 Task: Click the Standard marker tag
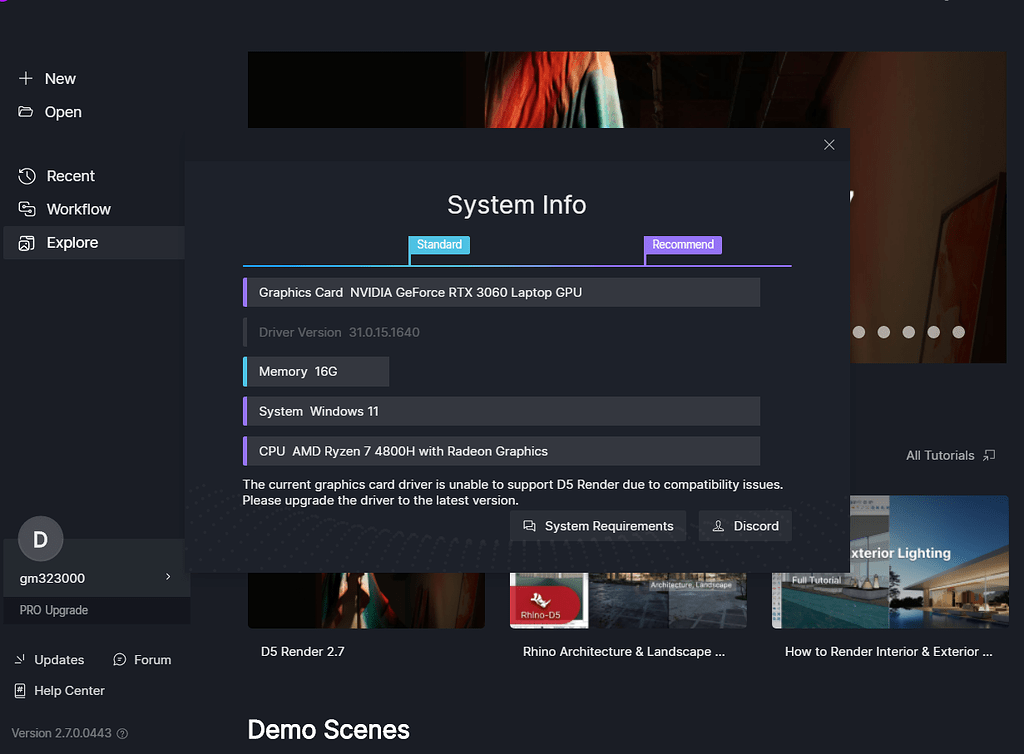439,245
